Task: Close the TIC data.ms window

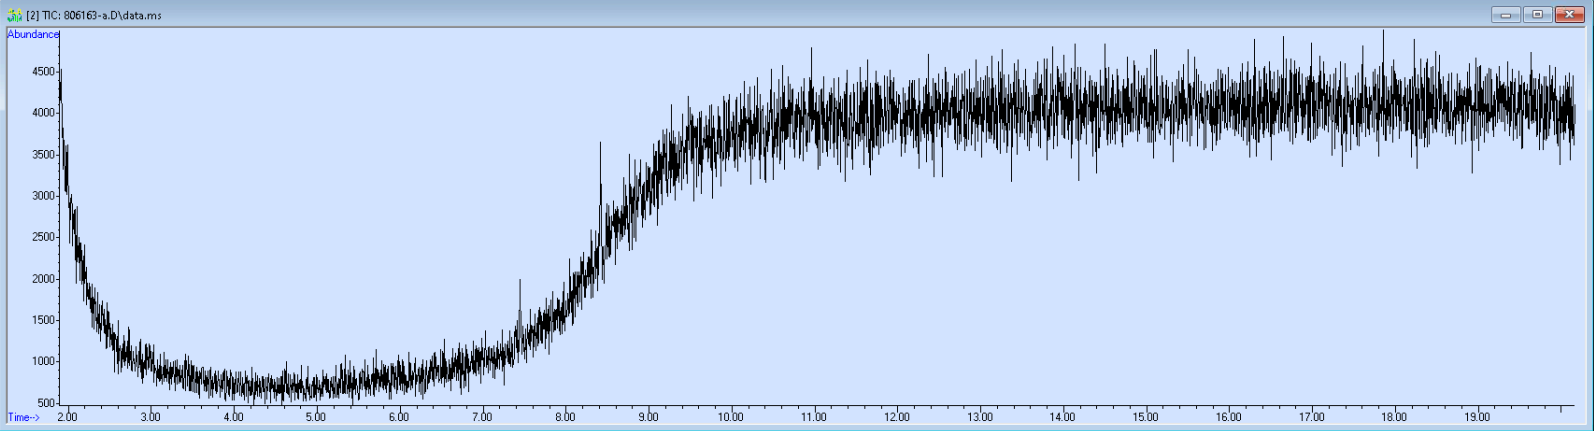Action: point(1570,14)
